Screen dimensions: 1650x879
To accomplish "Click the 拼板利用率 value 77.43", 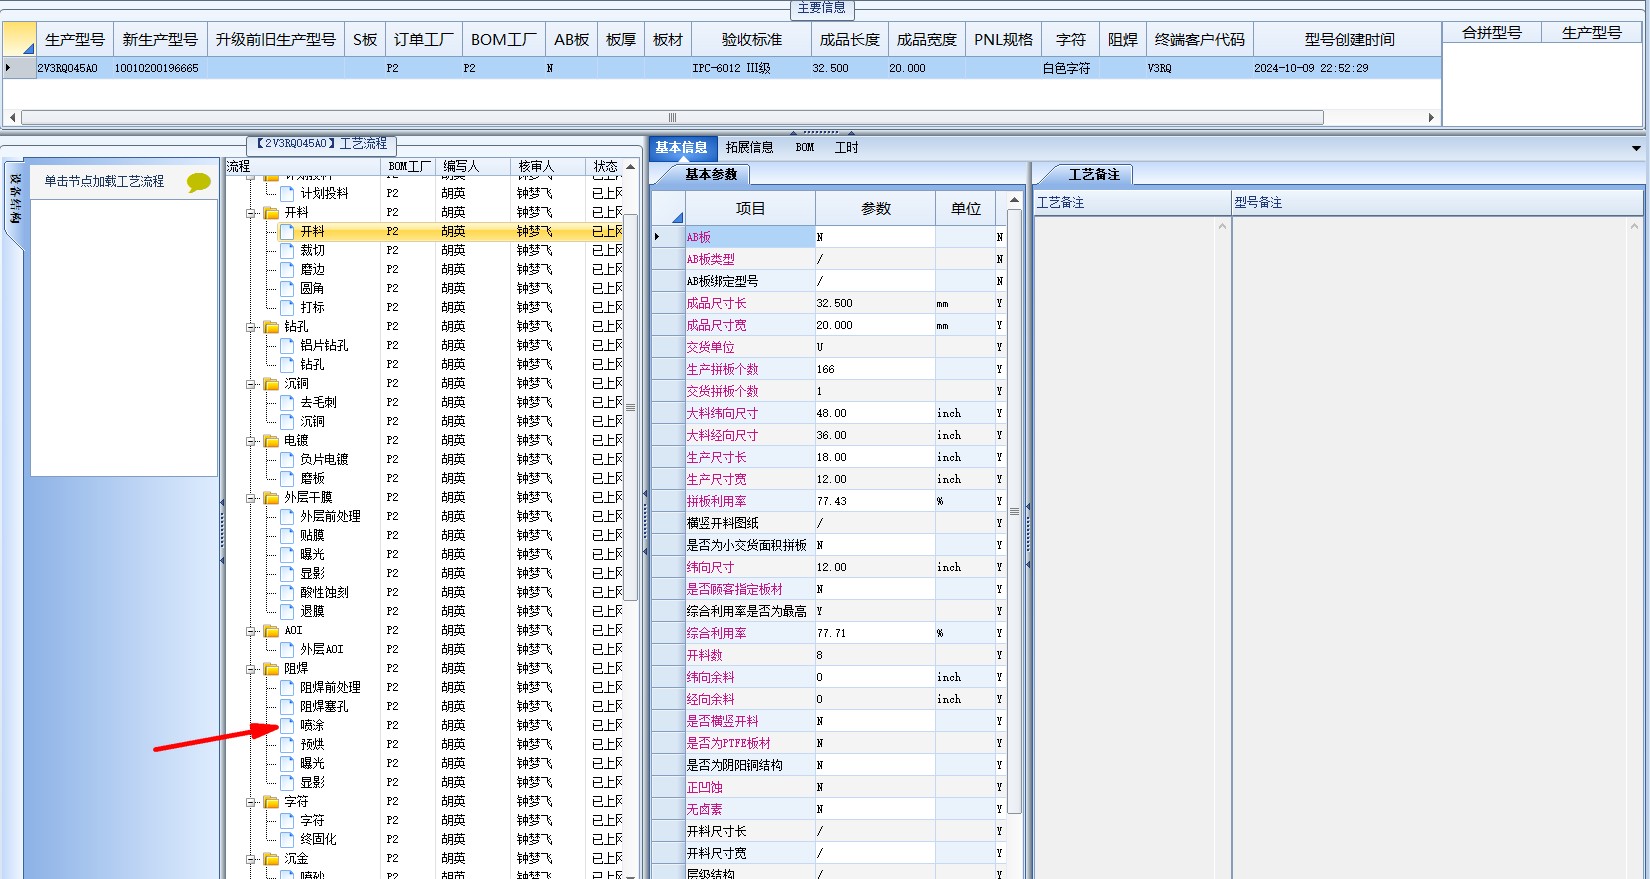I will [x=875, y=502].
